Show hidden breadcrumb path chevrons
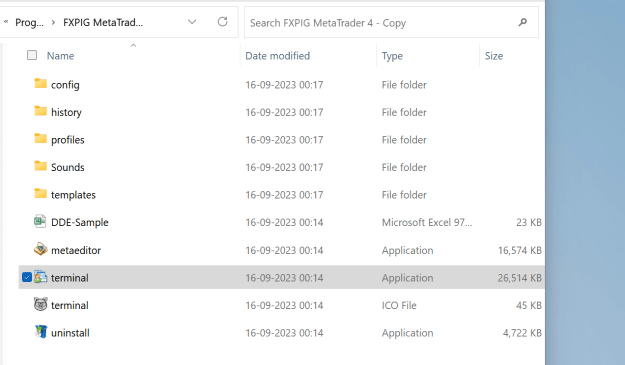The height and width of the screenshot is (365, 625). click(x=6, y=22)
